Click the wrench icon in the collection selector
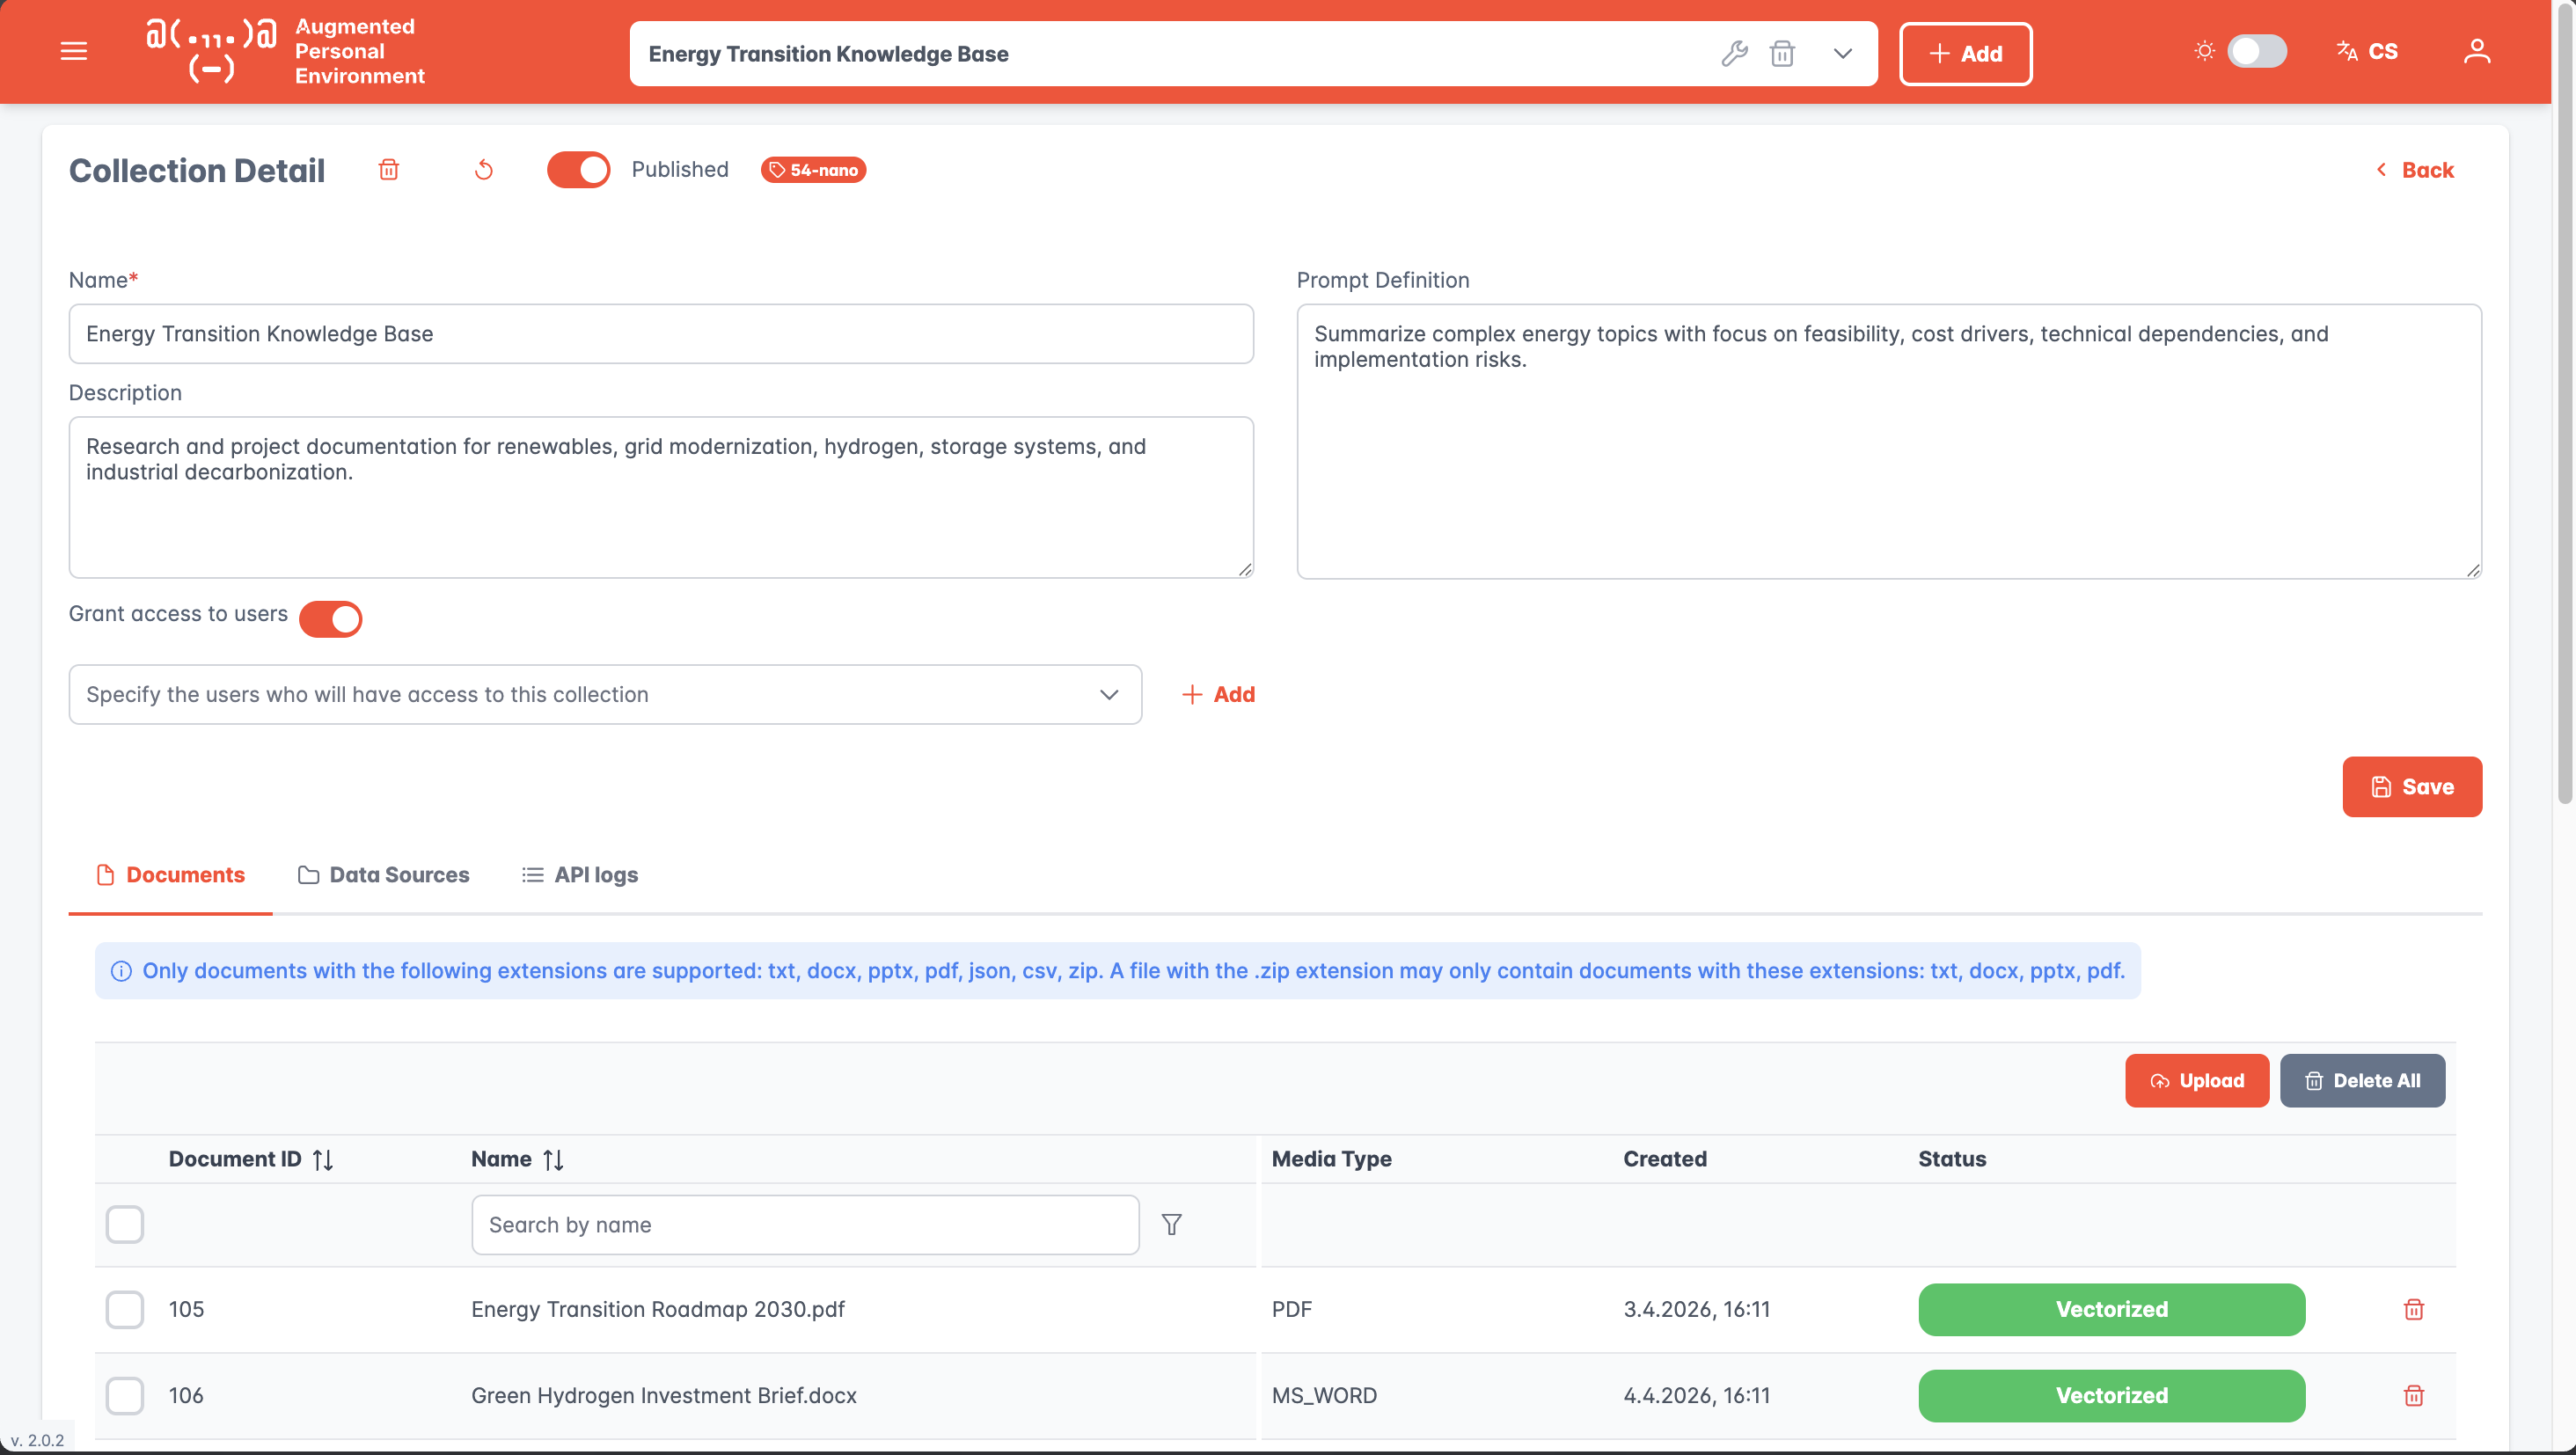The image size is (2576, 1455). pyautogui.click(x=1734, y=53)
